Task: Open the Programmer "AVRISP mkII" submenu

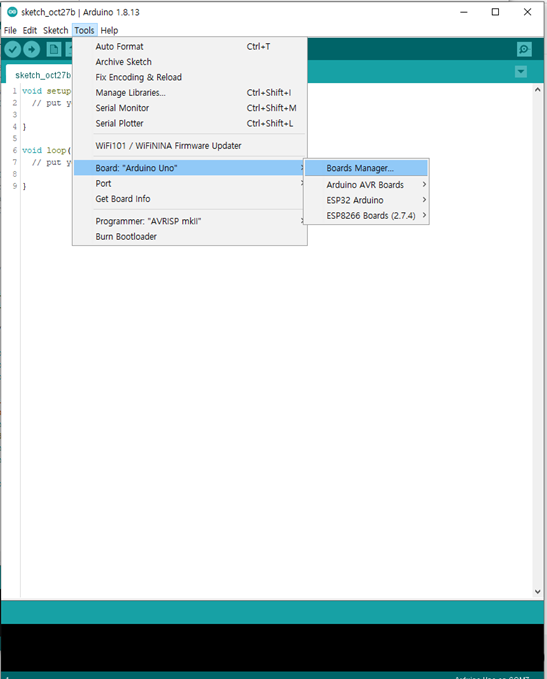Action: (x=190, y=221)
